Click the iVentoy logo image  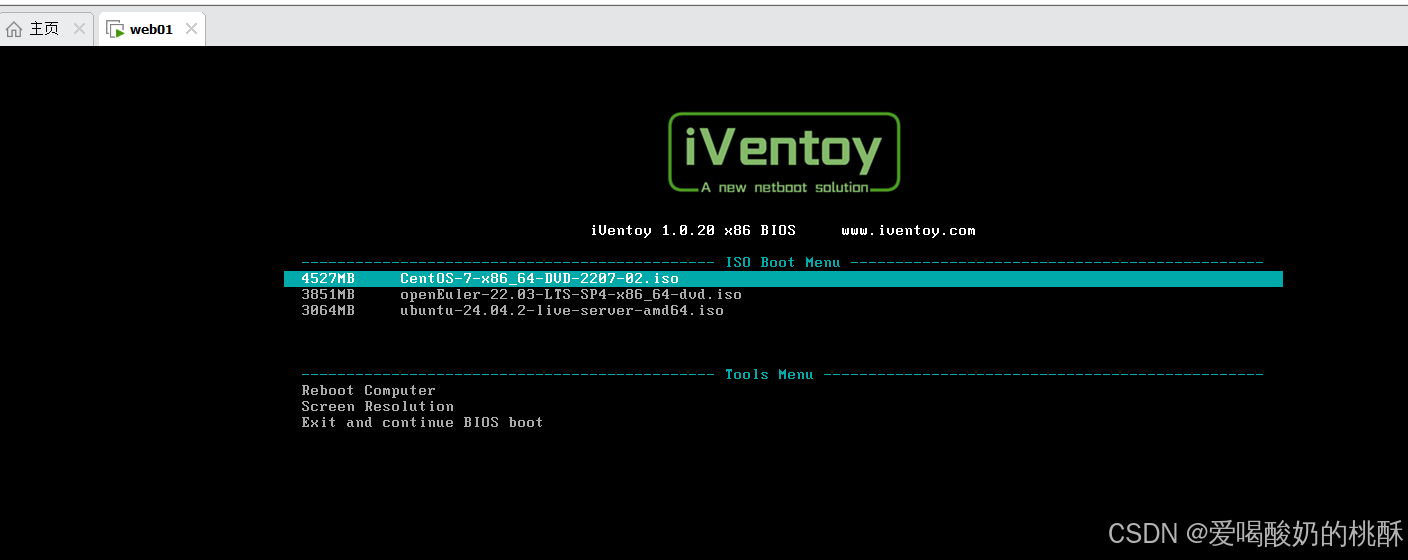(x=784, y=152)
